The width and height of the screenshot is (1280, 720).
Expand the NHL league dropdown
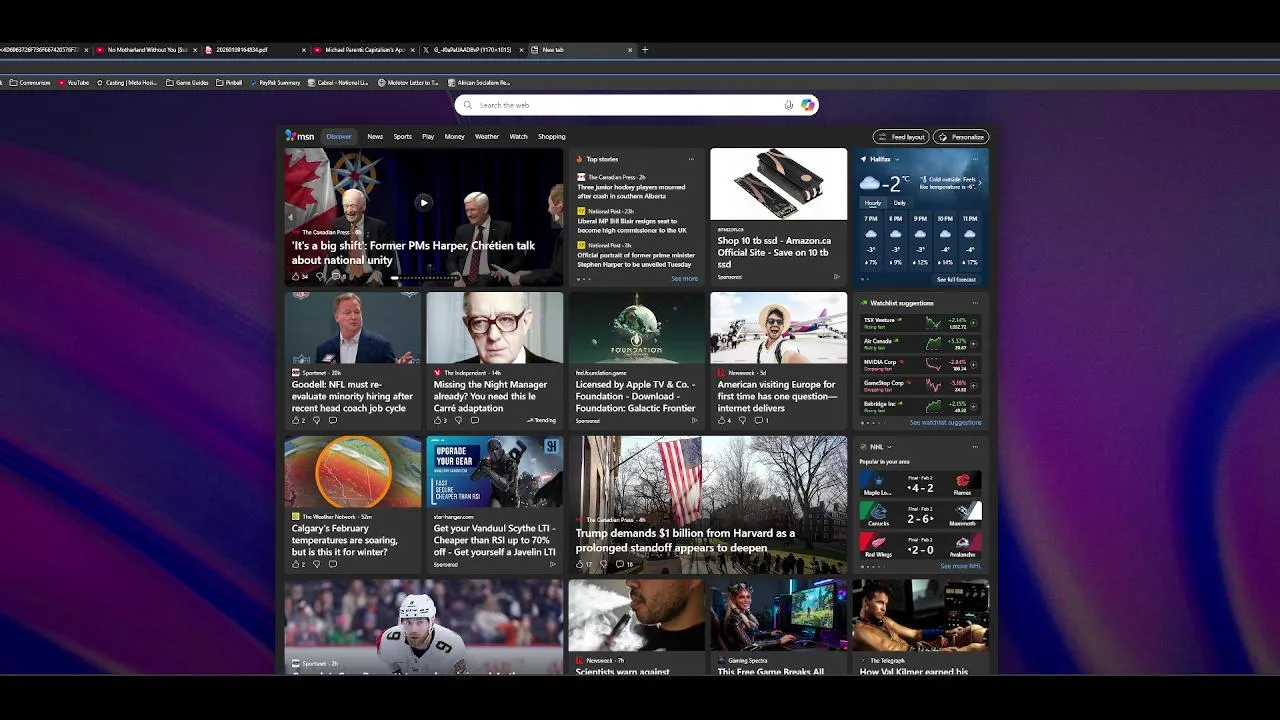coord(889,447)
